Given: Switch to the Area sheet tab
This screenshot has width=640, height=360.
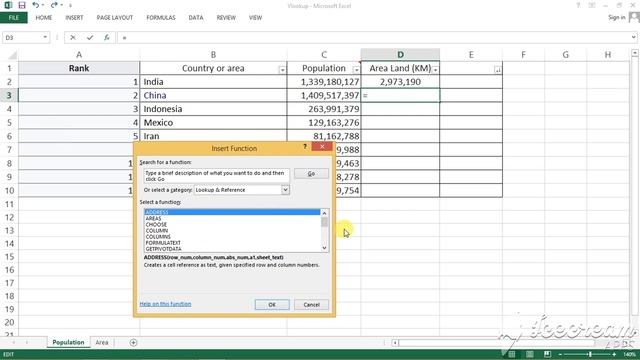Looking at the screenshot, I should tap(102, 342).
